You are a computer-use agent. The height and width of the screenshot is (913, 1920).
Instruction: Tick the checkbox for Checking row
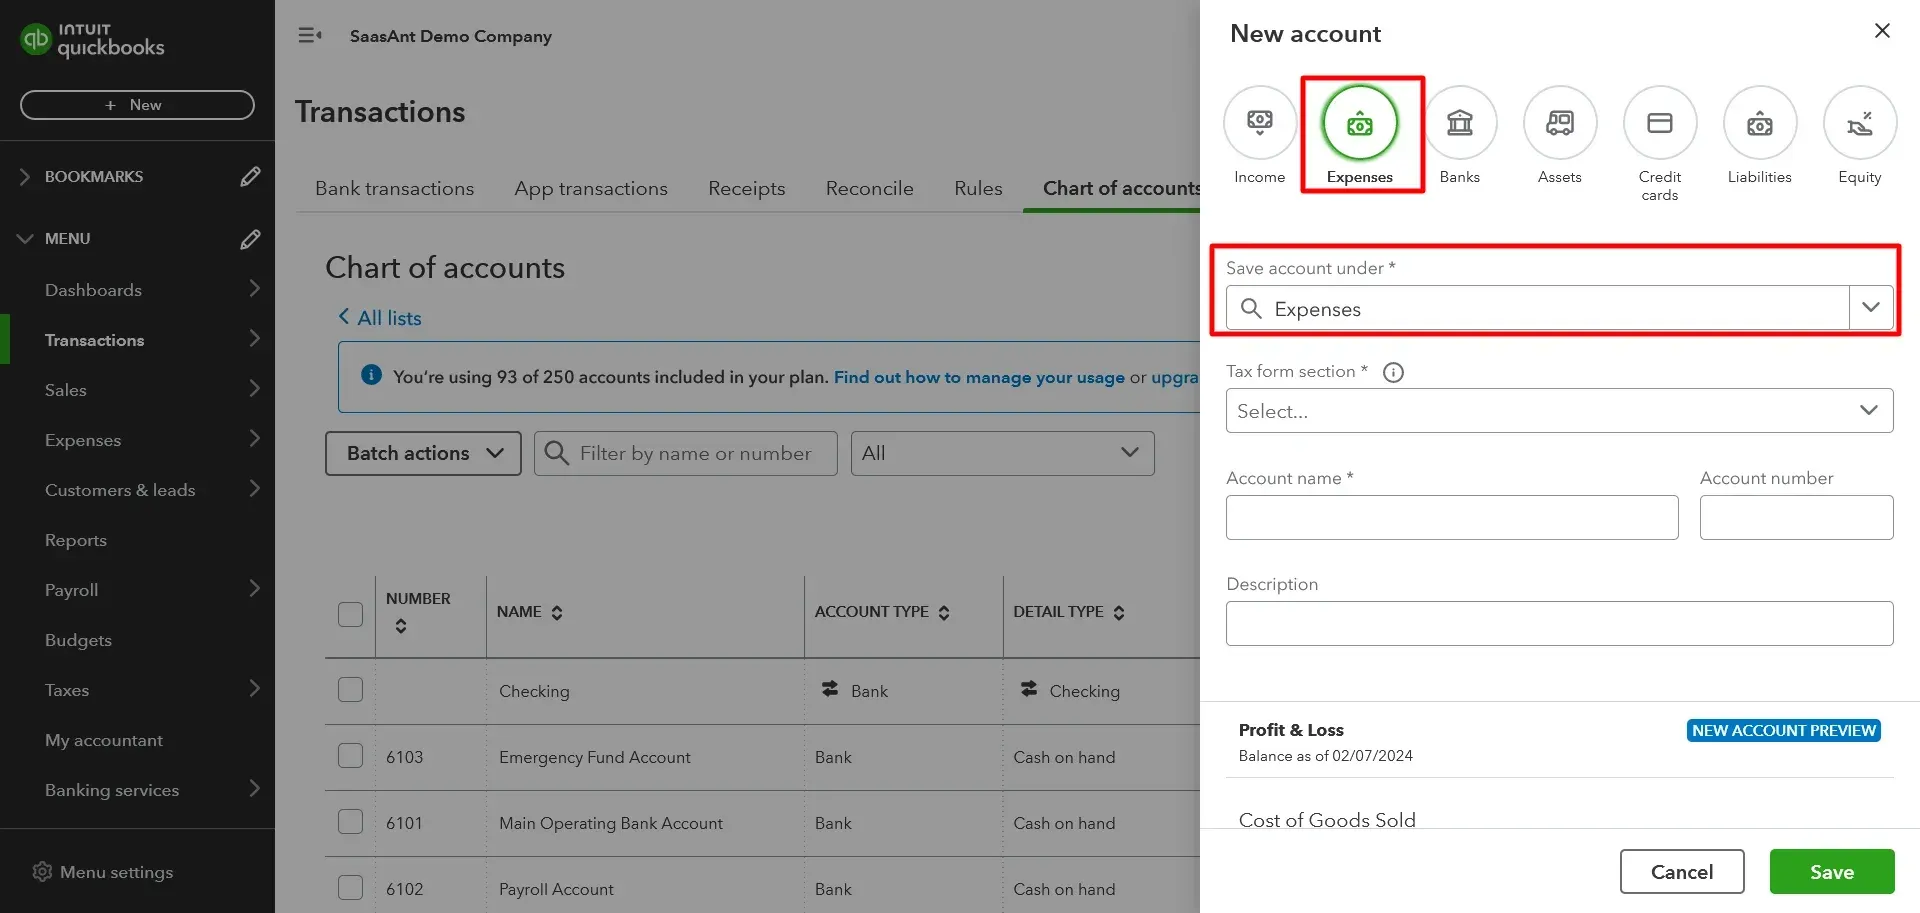click(350, 689)
